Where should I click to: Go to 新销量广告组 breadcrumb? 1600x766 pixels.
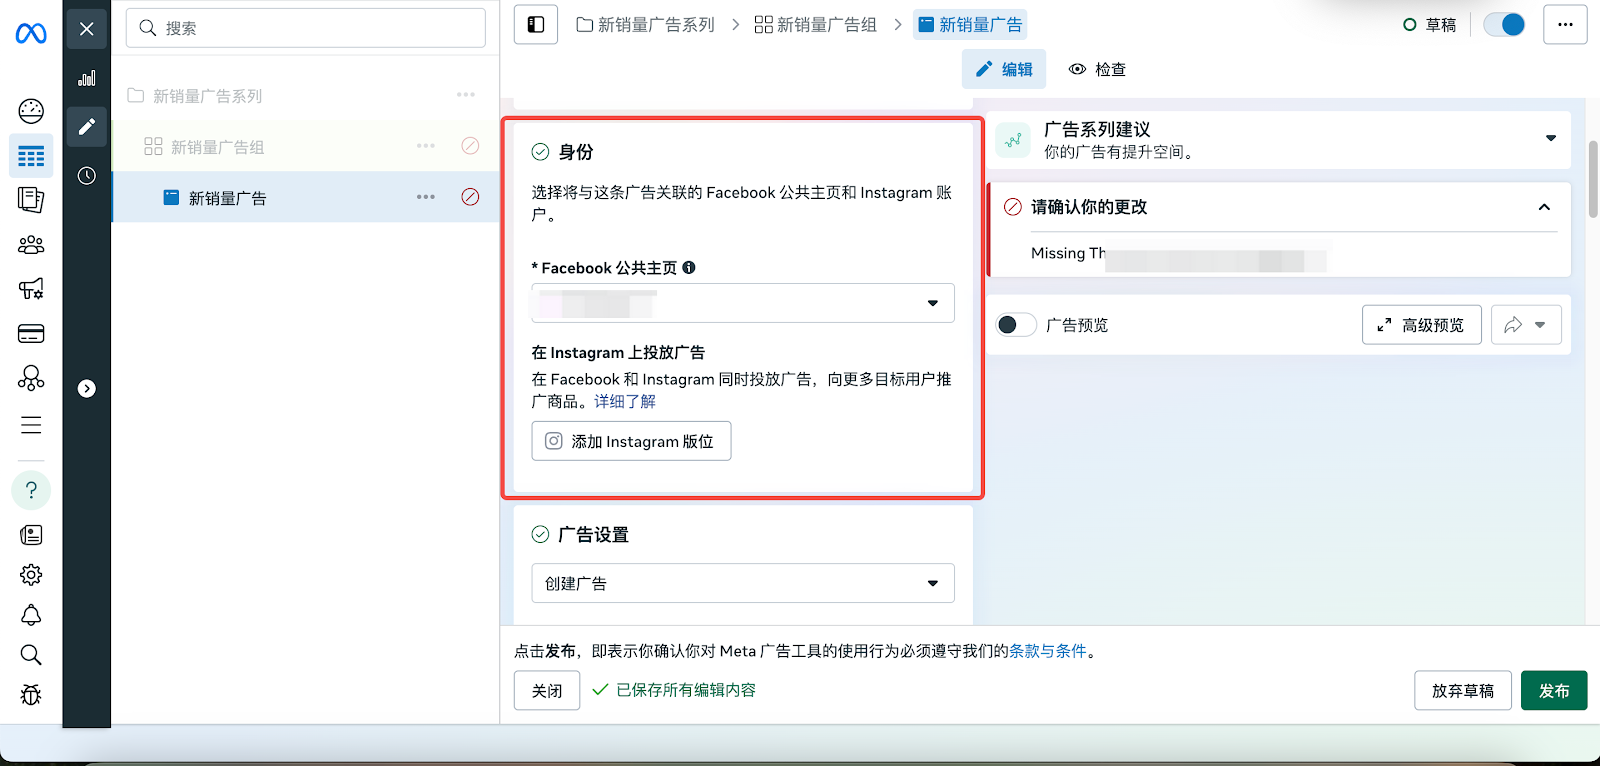pos(815,25)
